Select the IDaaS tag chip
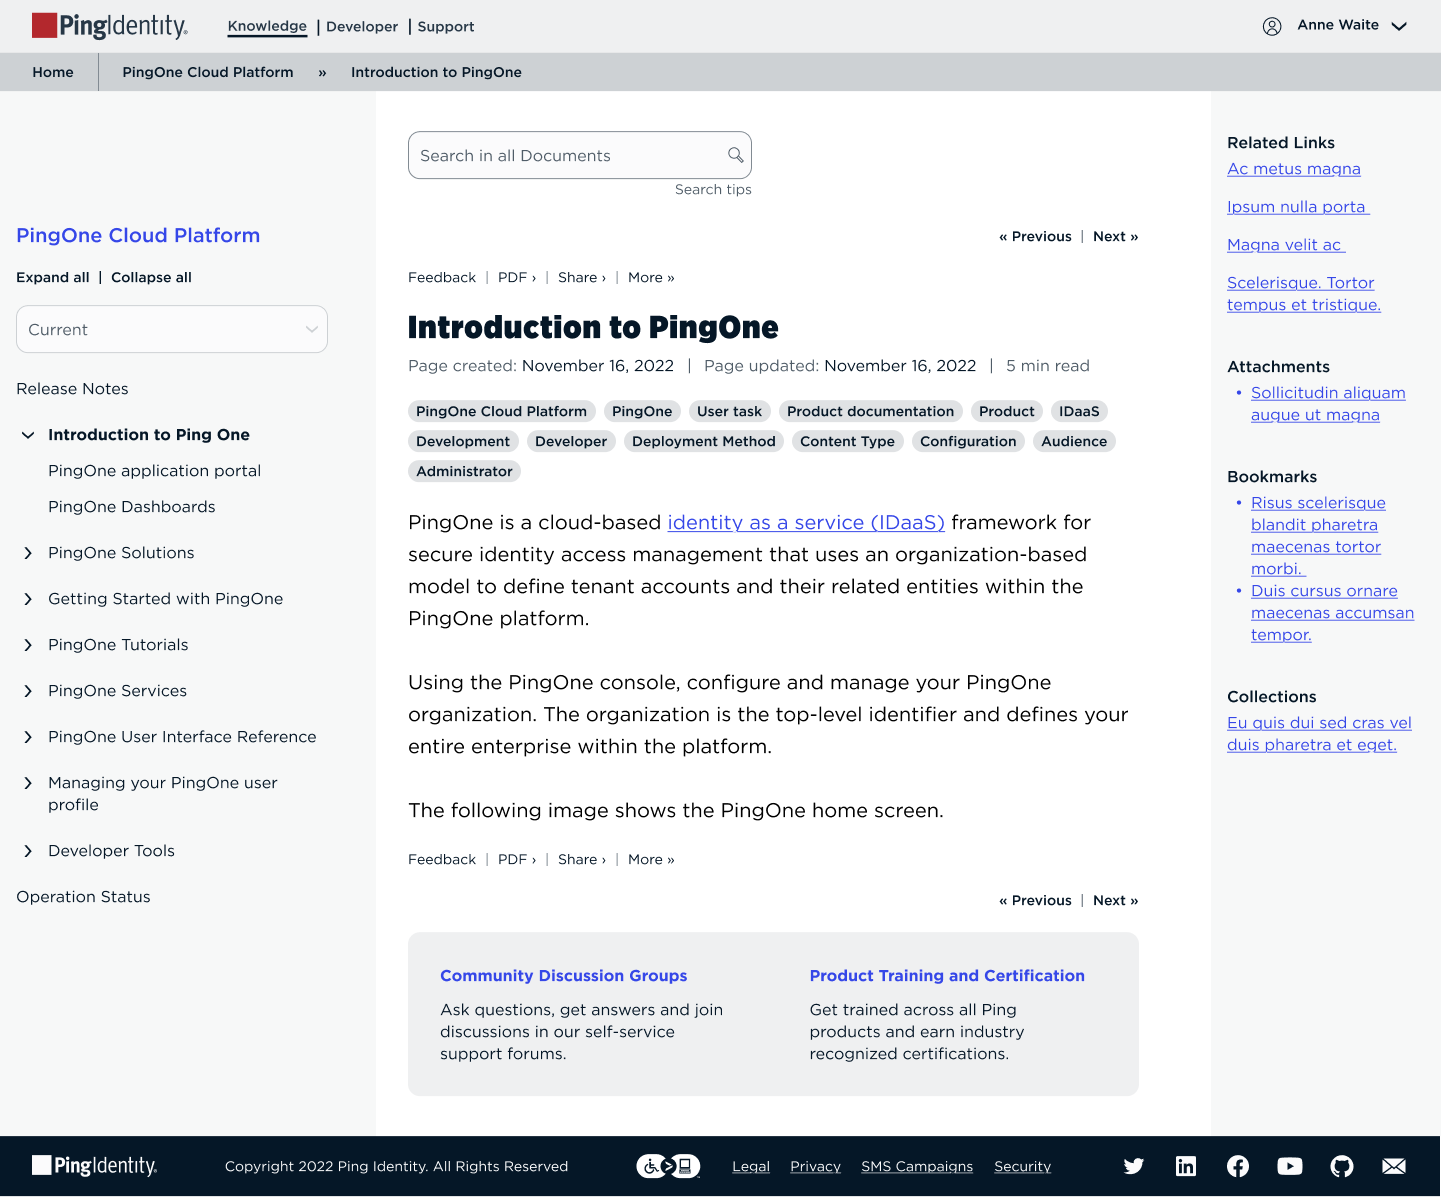1441x1197 pixels. click(1078, 411)
